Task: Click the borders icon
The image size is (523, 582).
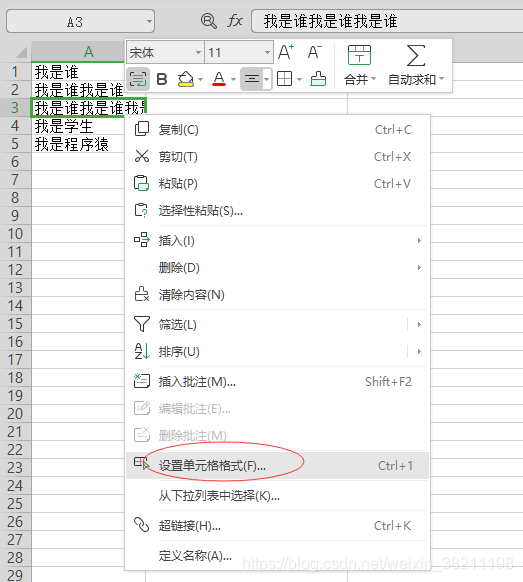Action: pyautogui.click(x=285, y=79)
